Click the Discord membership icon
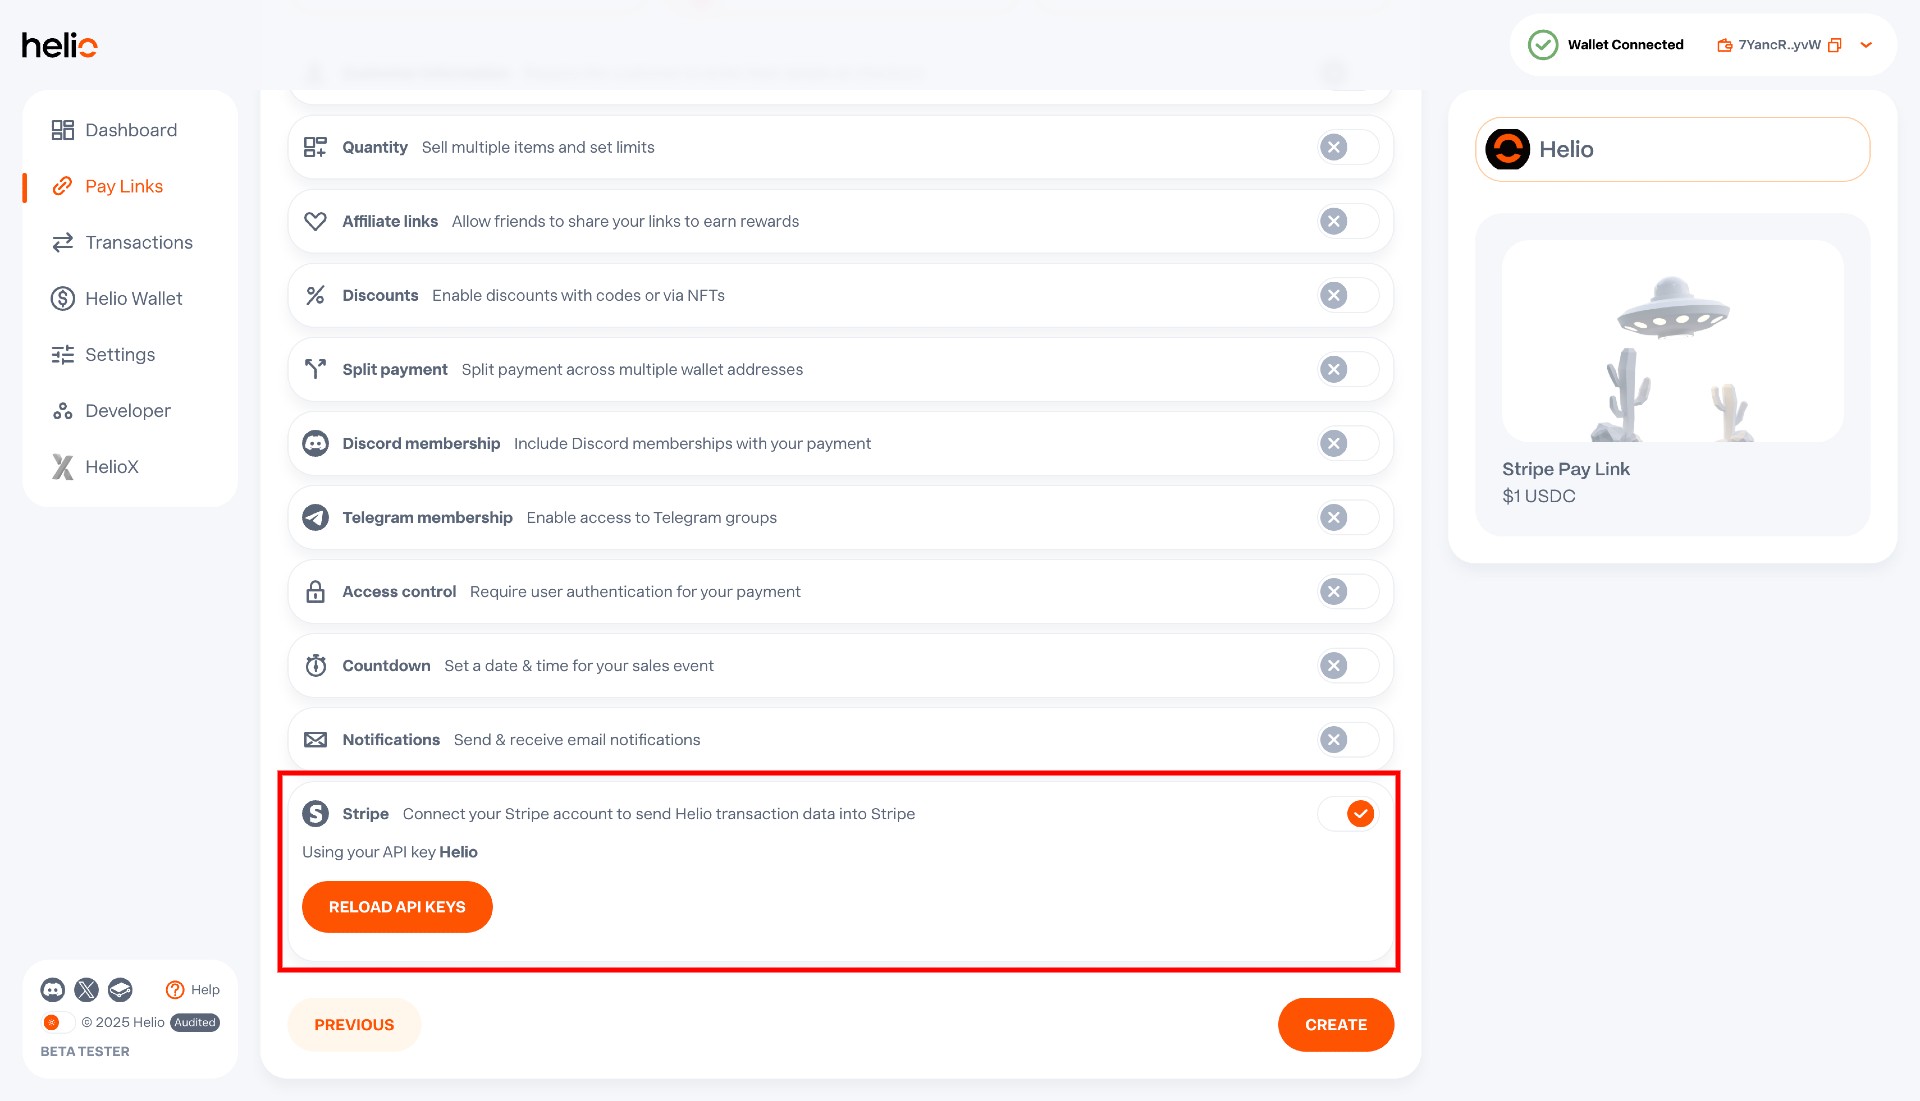The height and width of the screenshot is (1101, 1920). [315, 443]
